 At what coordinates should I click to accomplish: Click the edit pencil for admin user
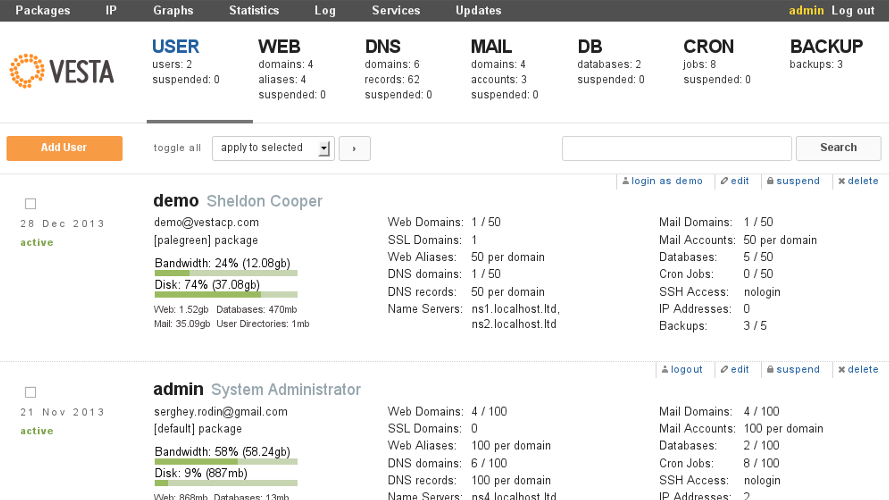coord(725,370)
